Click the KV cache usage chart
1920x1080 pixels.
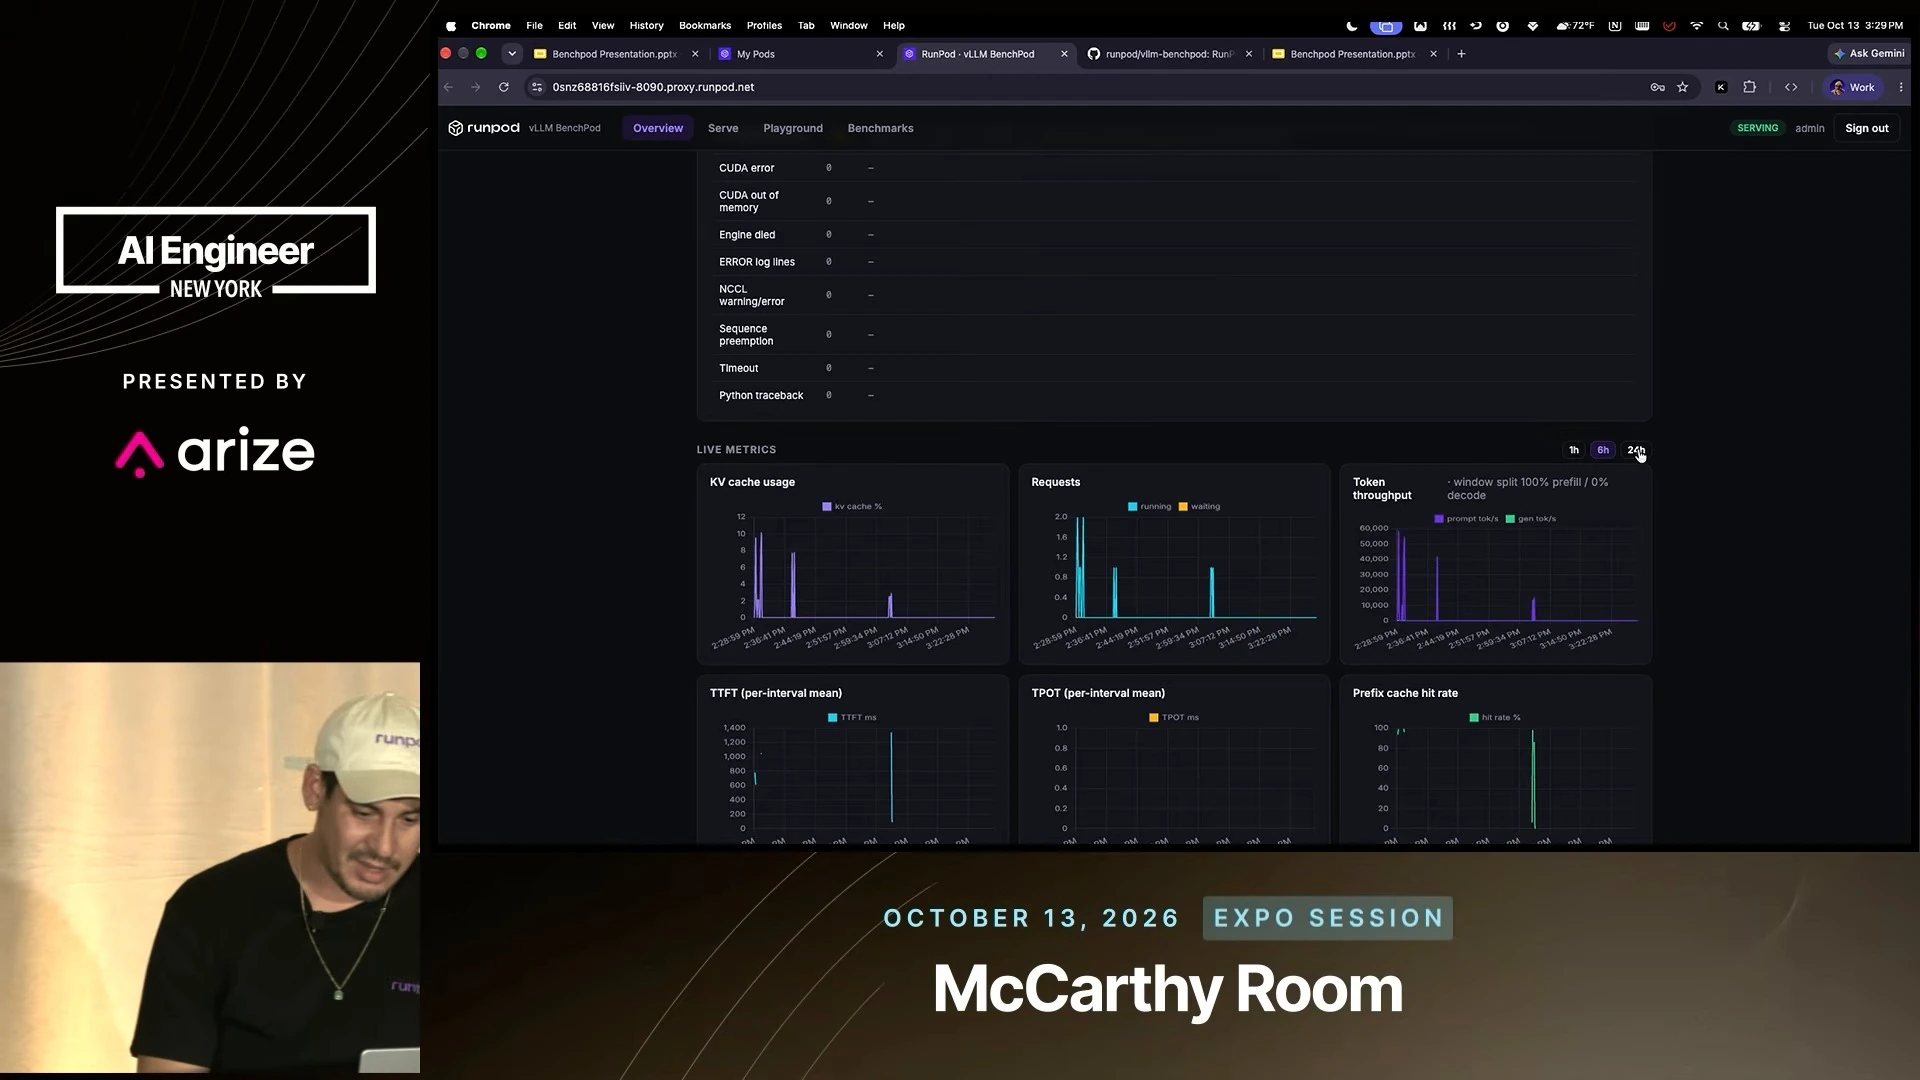pos(853,565)
